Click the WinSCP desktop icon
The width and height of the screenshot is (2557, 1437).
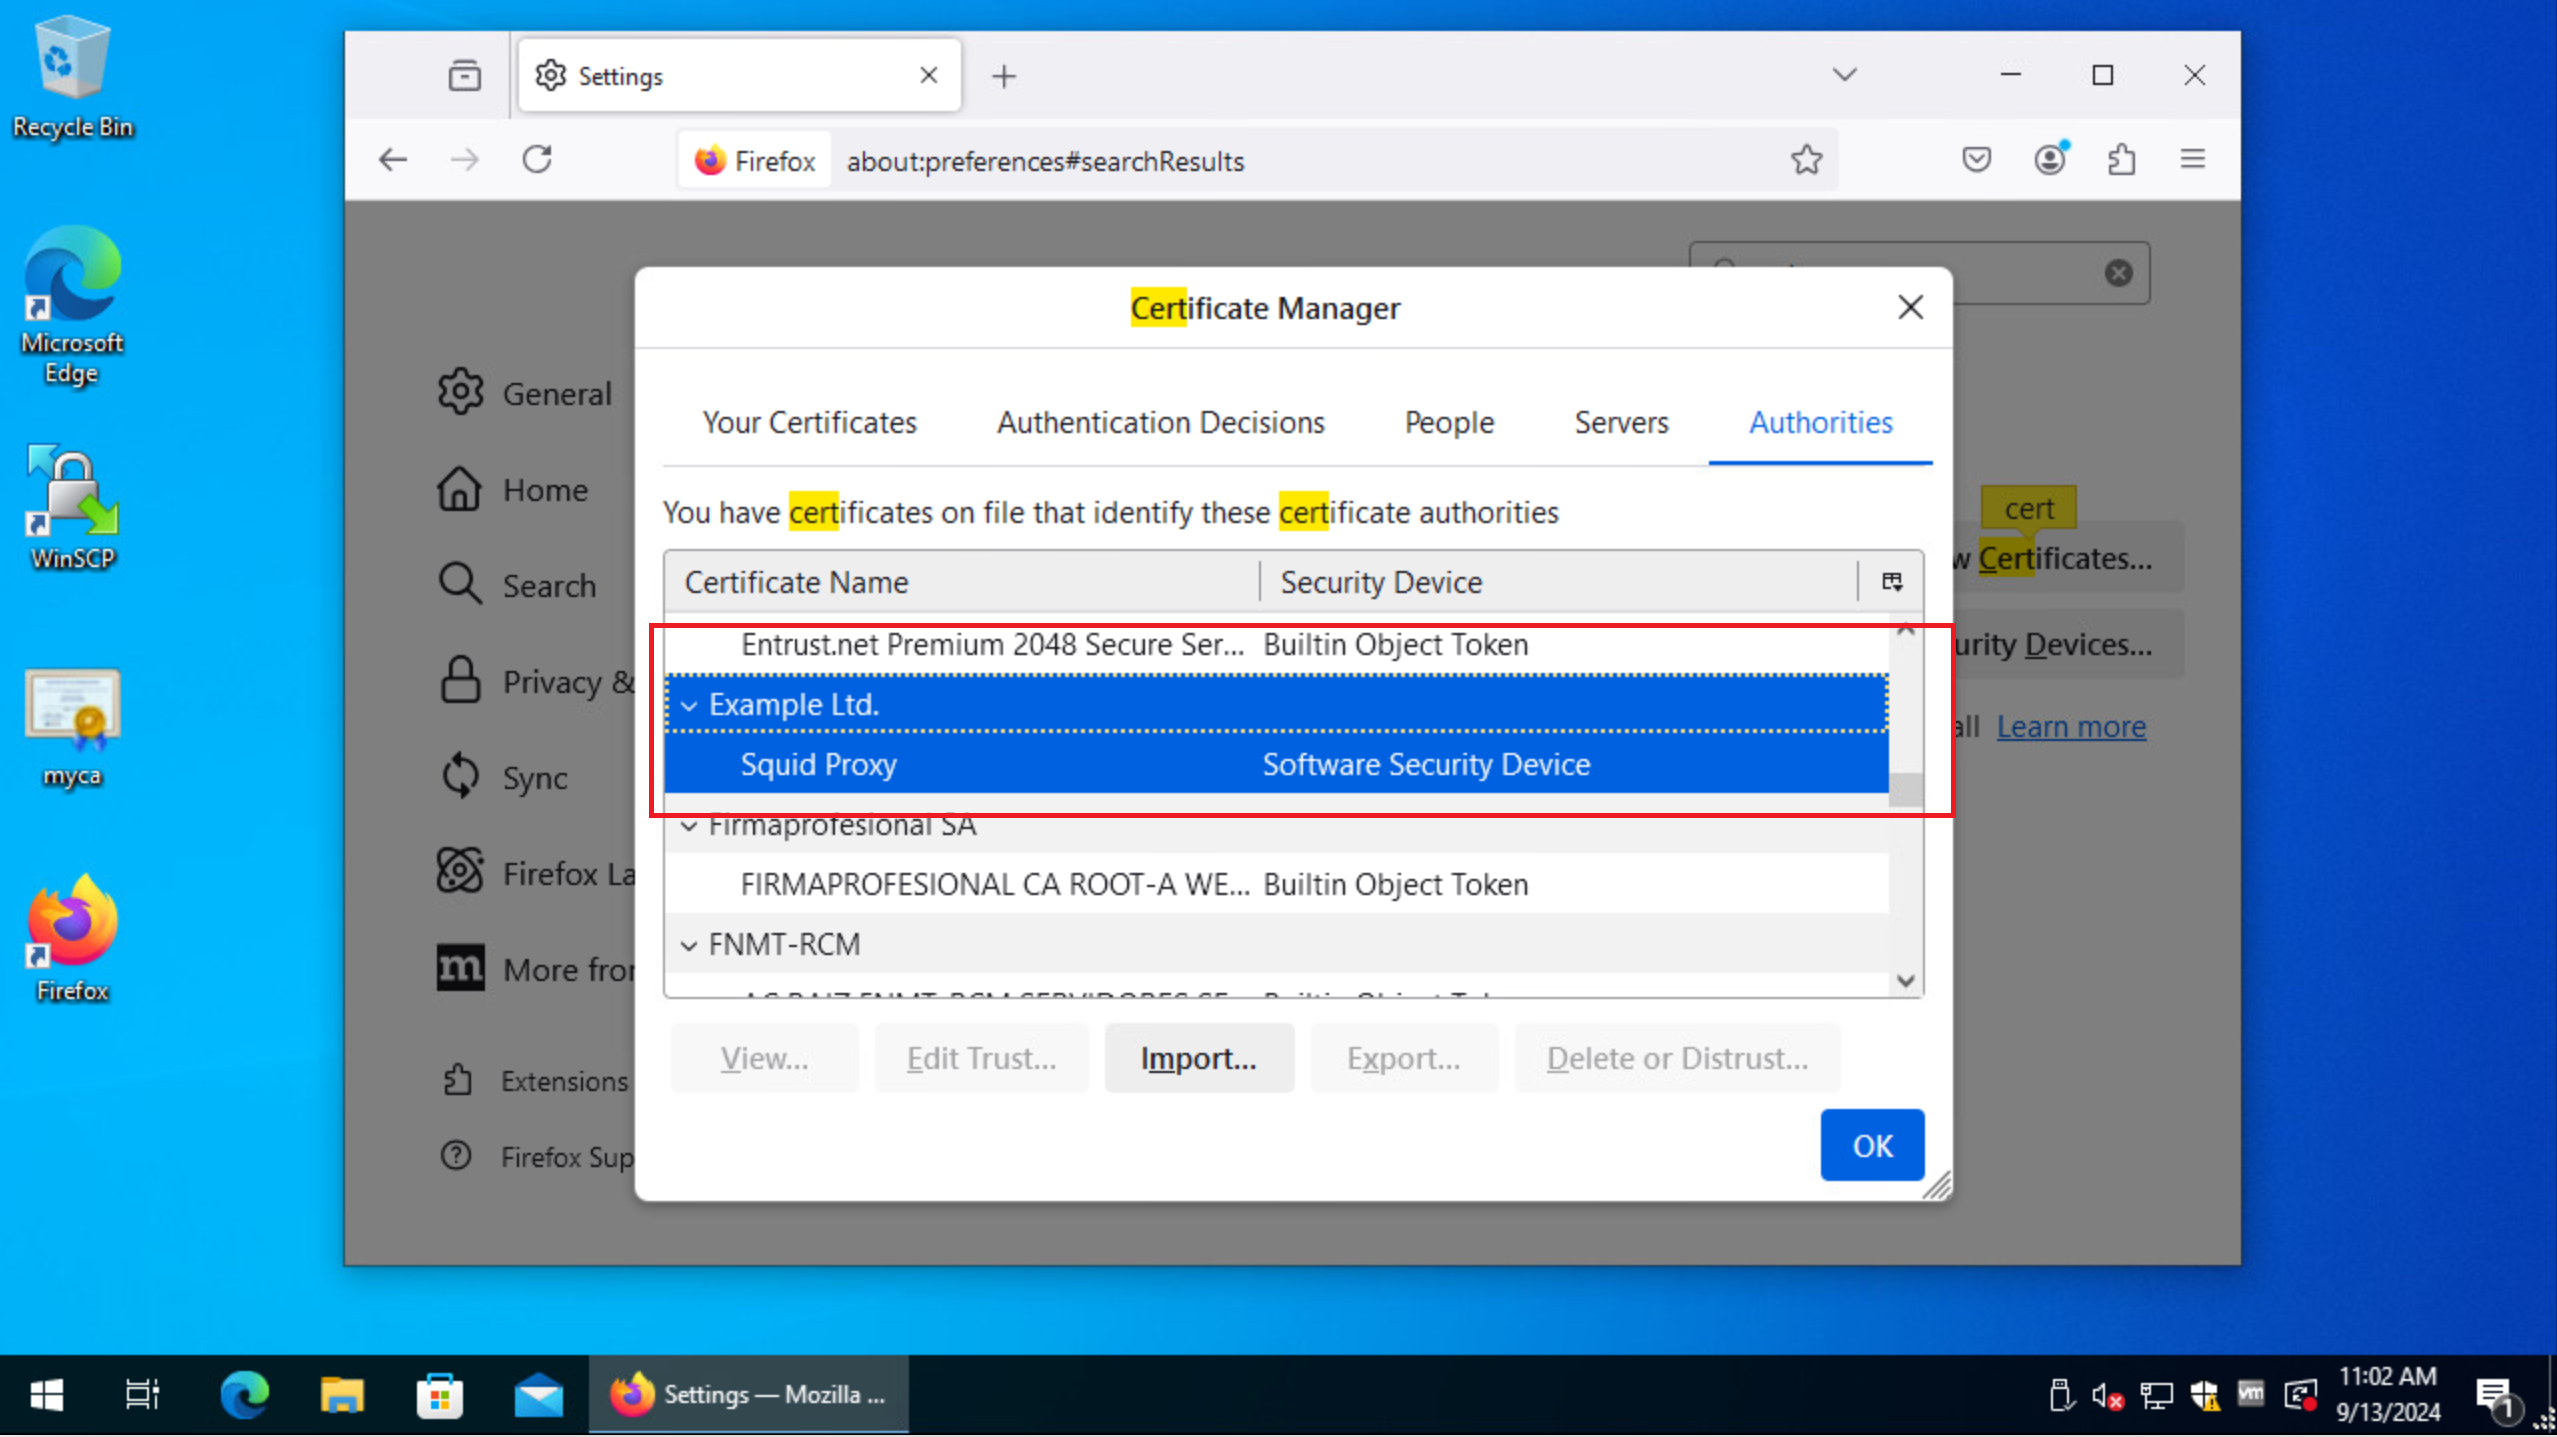coord(72,508)
